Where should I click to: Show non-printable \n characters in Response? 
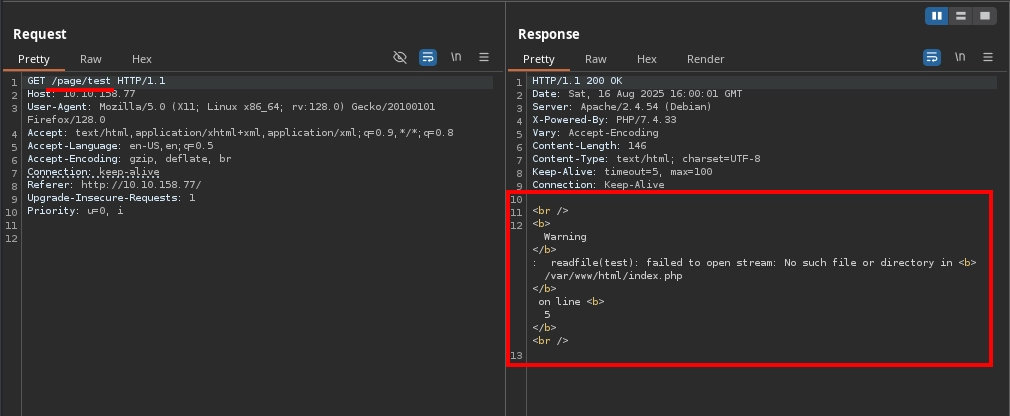point(961,58)
